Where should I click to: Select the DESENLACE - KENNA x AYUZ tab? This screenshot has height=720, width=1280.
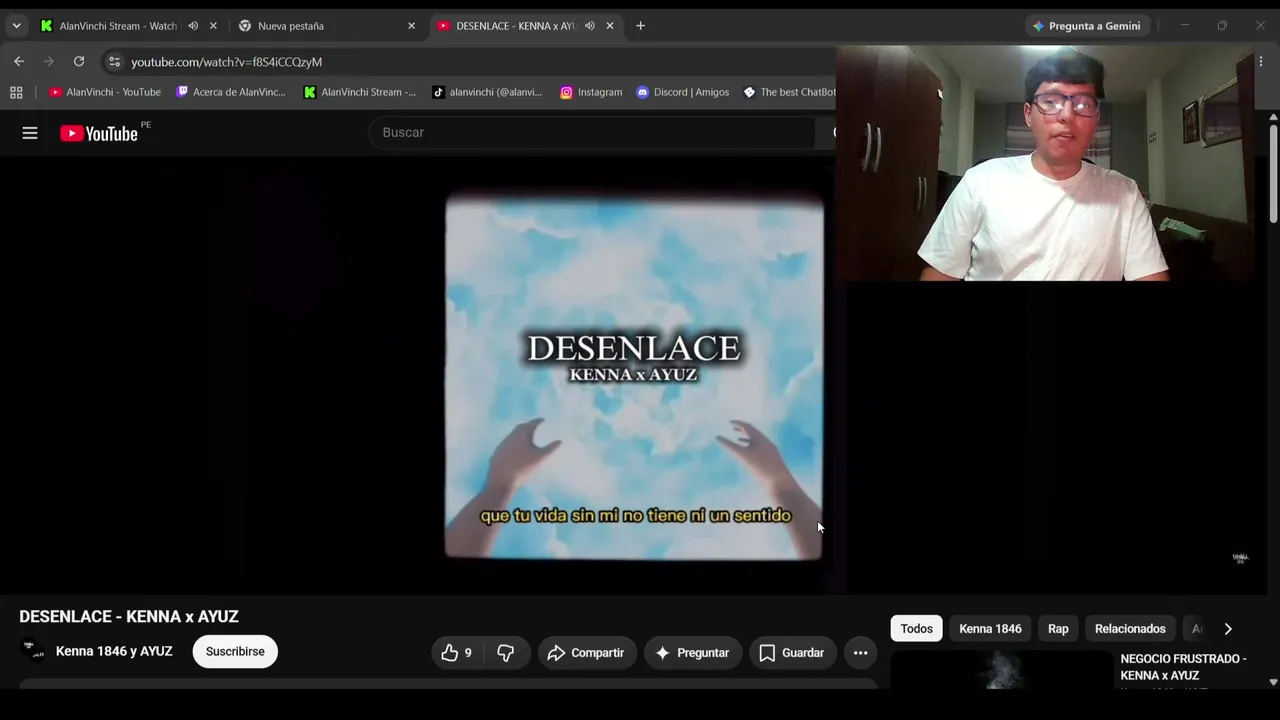[516, 26]
